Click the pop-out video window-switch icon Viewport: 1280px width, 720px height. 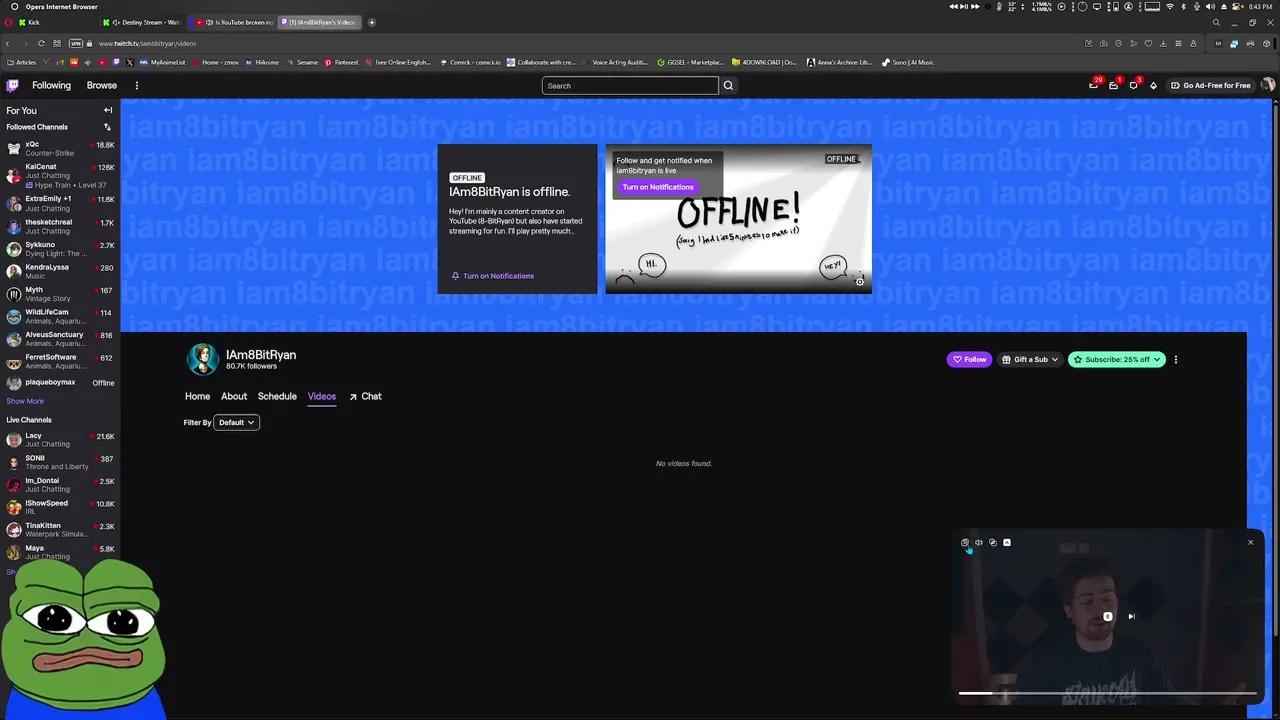993,542
